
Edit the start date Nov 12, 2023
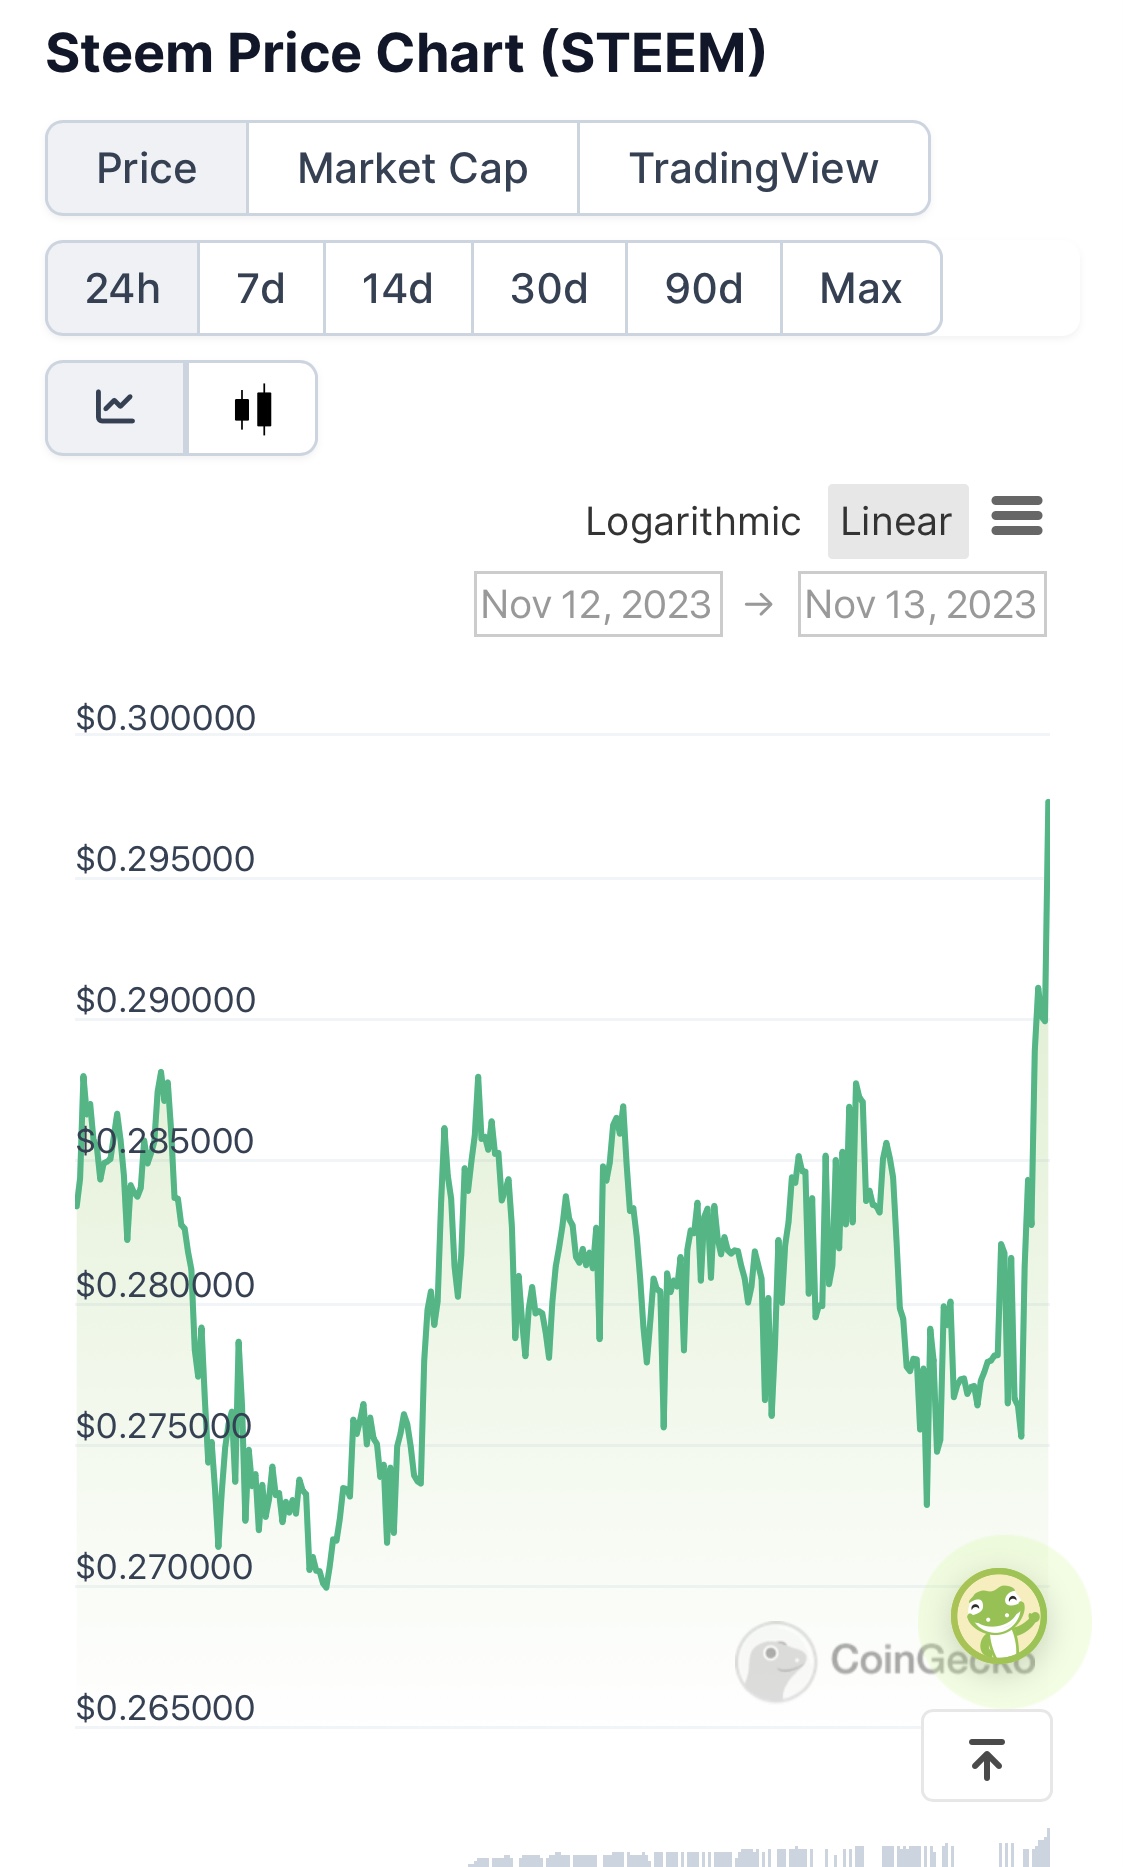tap(598, 604)
